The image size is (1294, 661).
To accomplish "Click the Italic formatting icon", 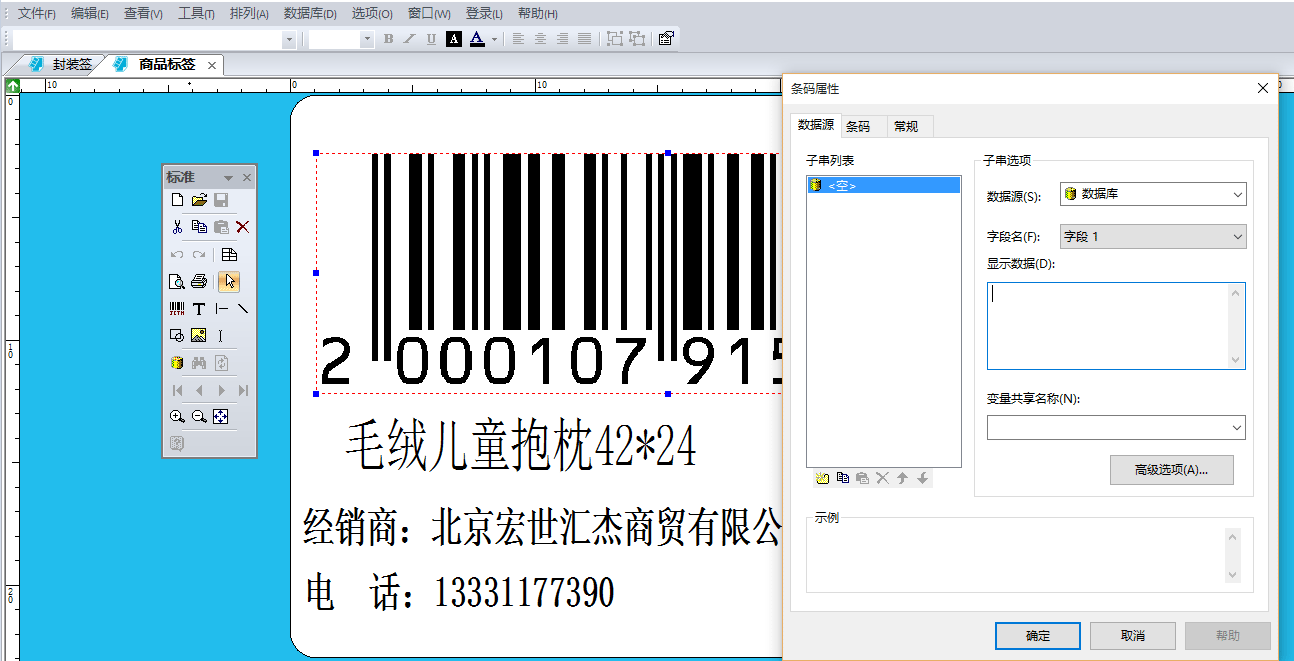I will point(409,39).
